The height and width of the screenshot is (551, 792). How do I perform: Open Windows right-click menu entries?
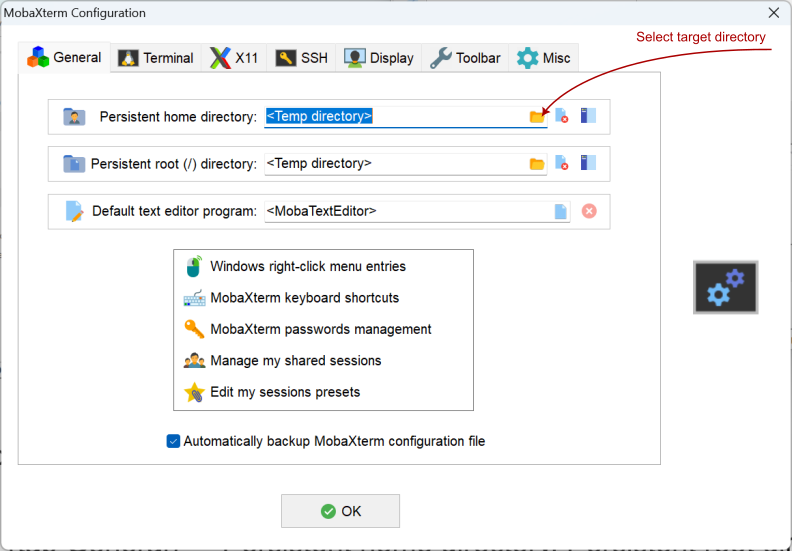pos(308,266)
